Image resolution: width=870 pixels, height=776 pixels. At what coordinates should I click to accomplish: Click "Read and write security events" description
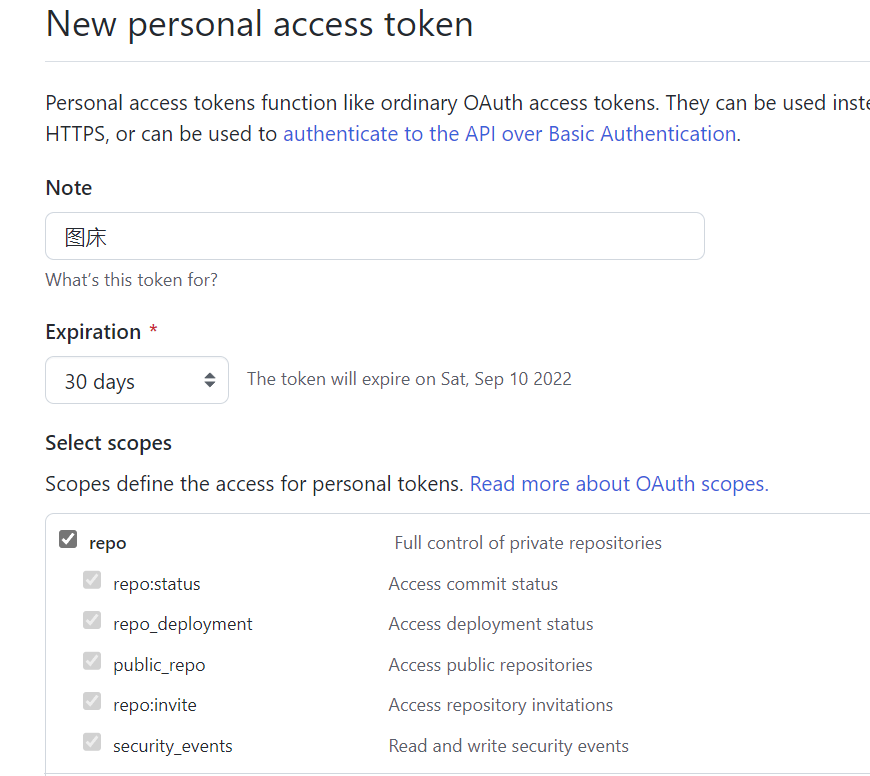508,746
